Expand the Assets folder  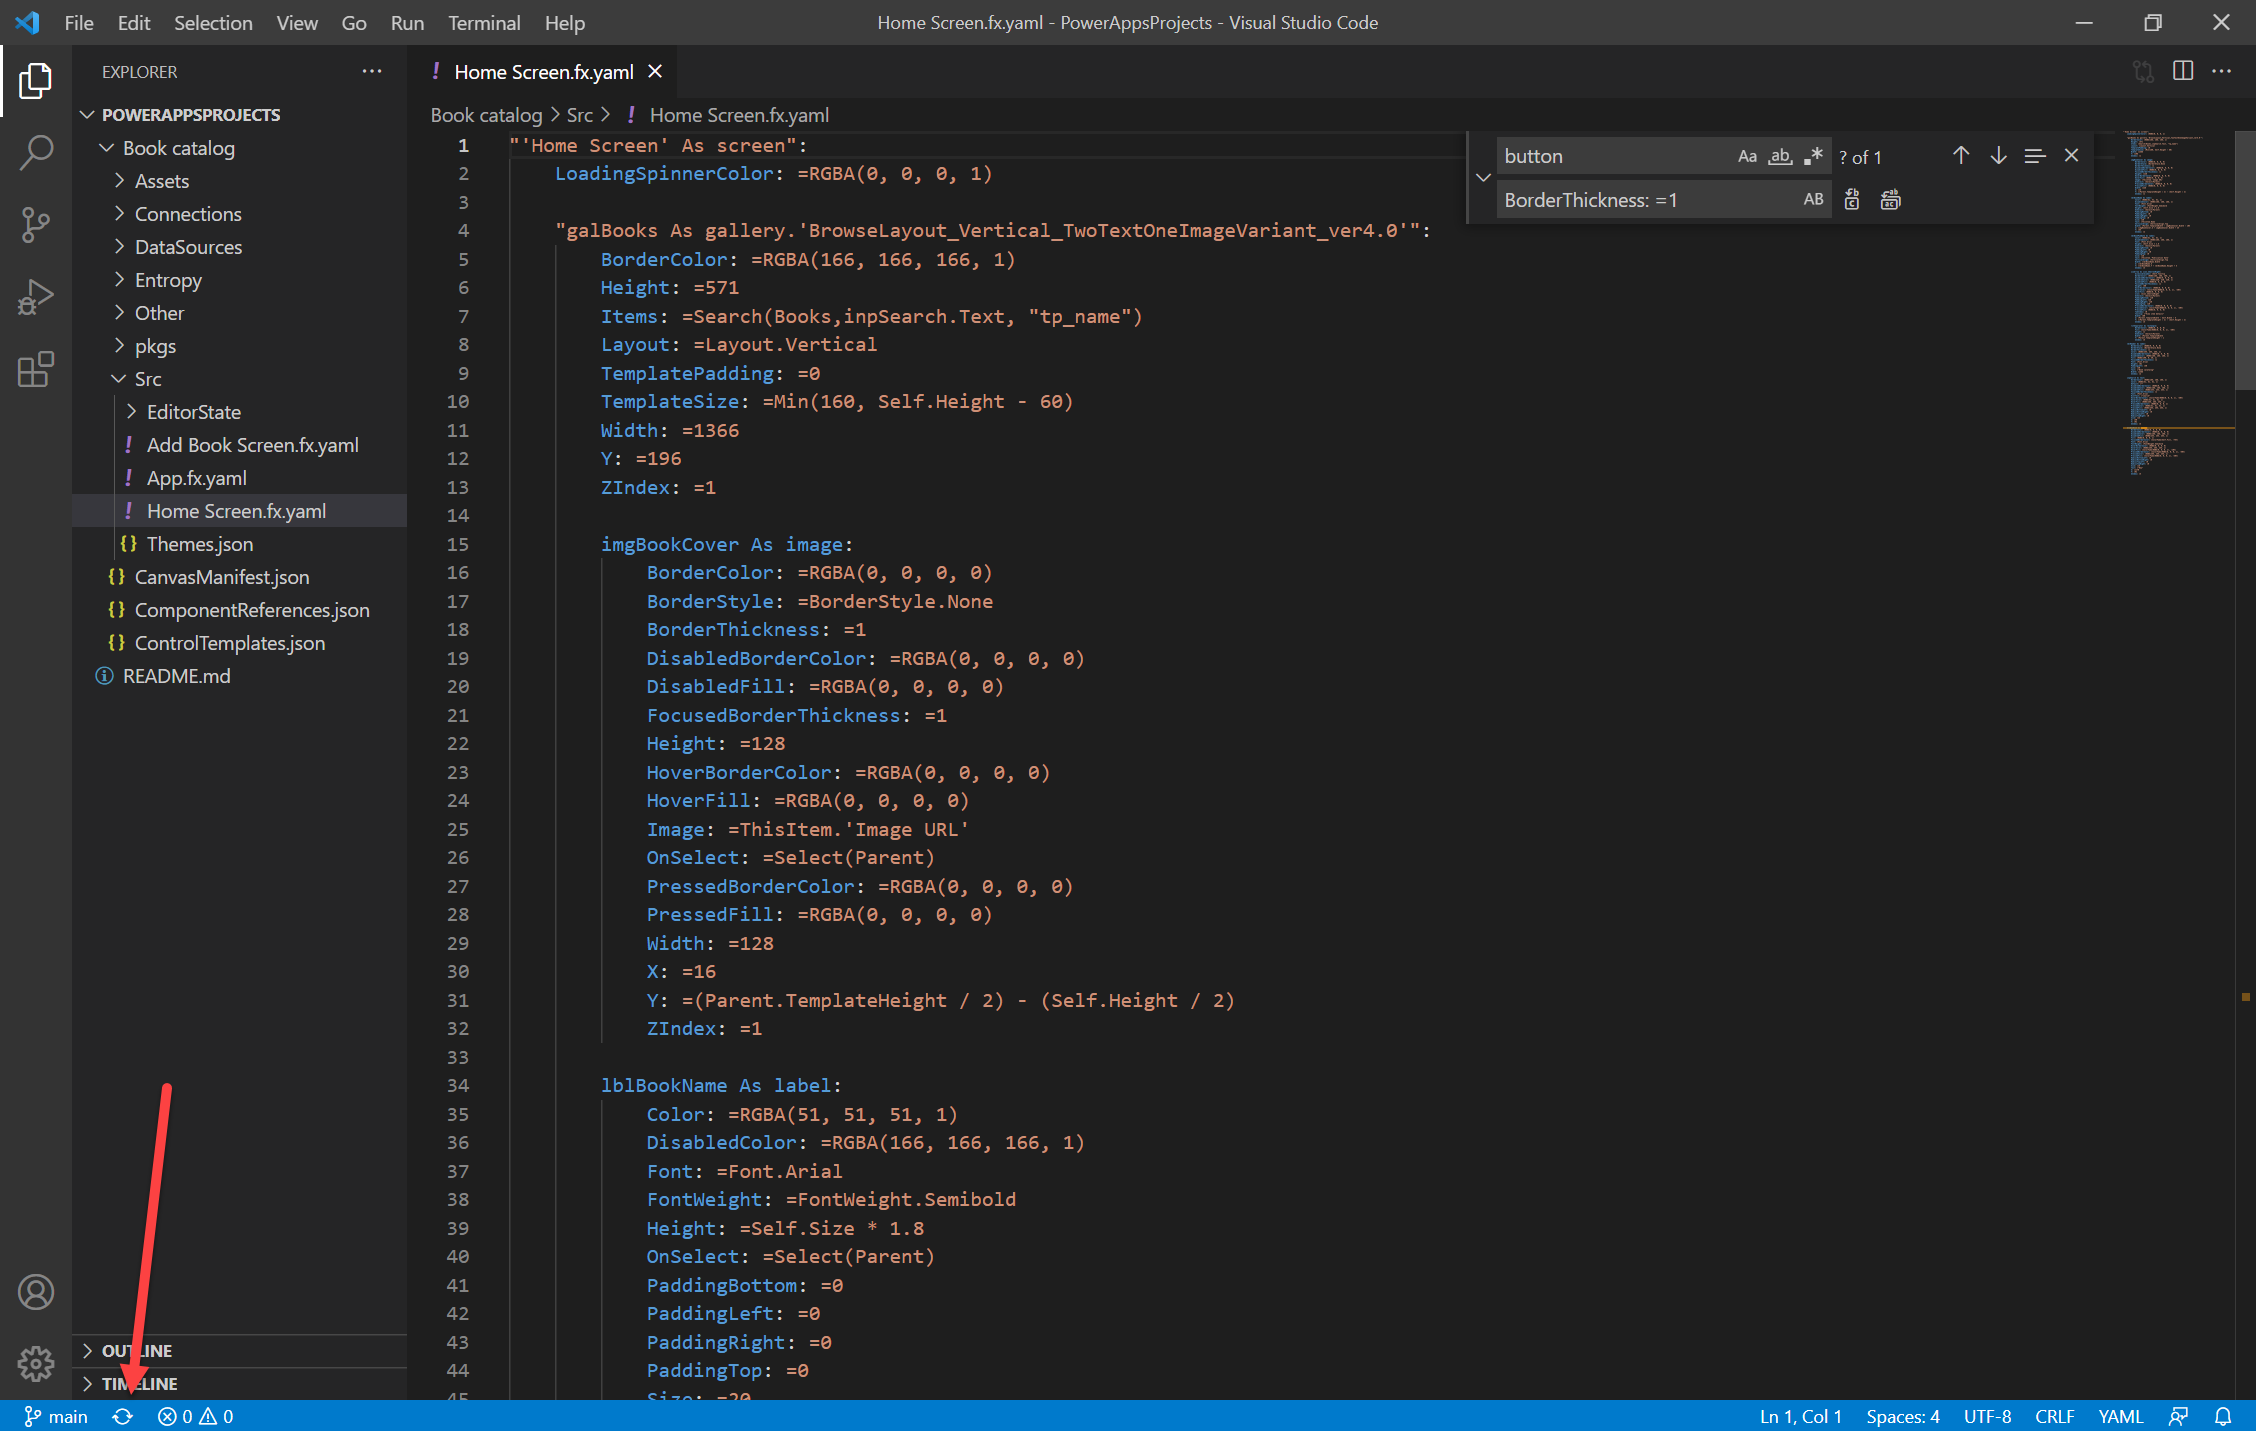pyautogui.click(x=162, y=181)
